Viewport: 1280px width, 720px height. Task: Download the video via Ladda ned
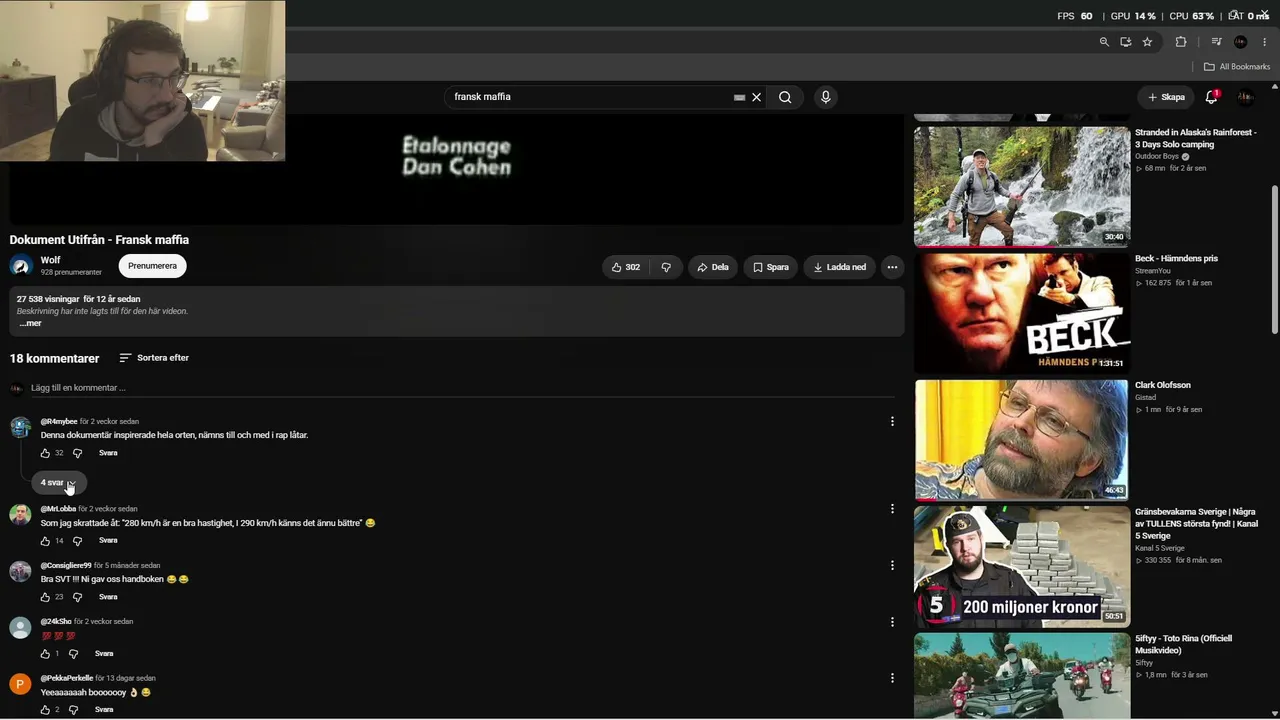point(840,267)
